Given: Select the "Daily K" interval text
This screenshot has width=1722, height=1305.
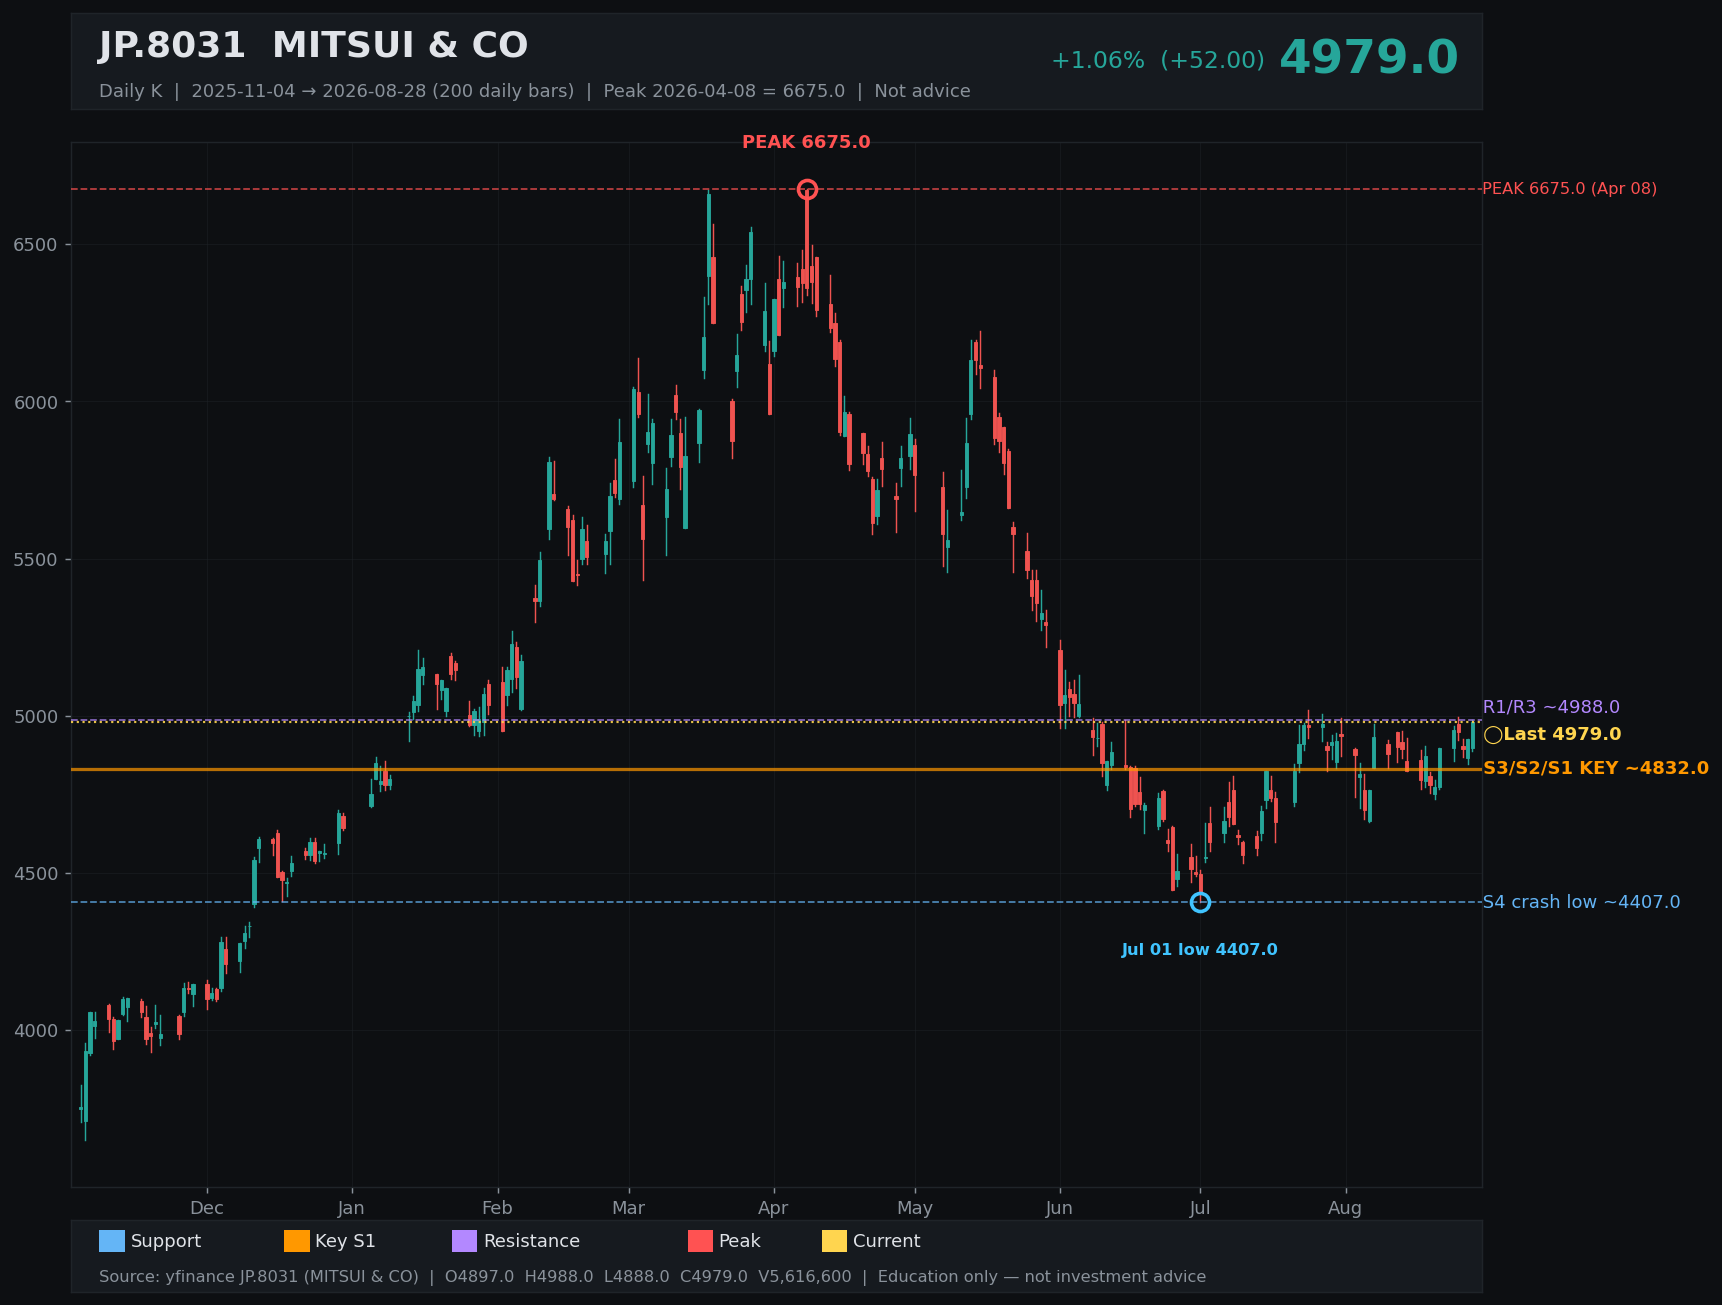Looking at the screenshot, I should (130, 91).
